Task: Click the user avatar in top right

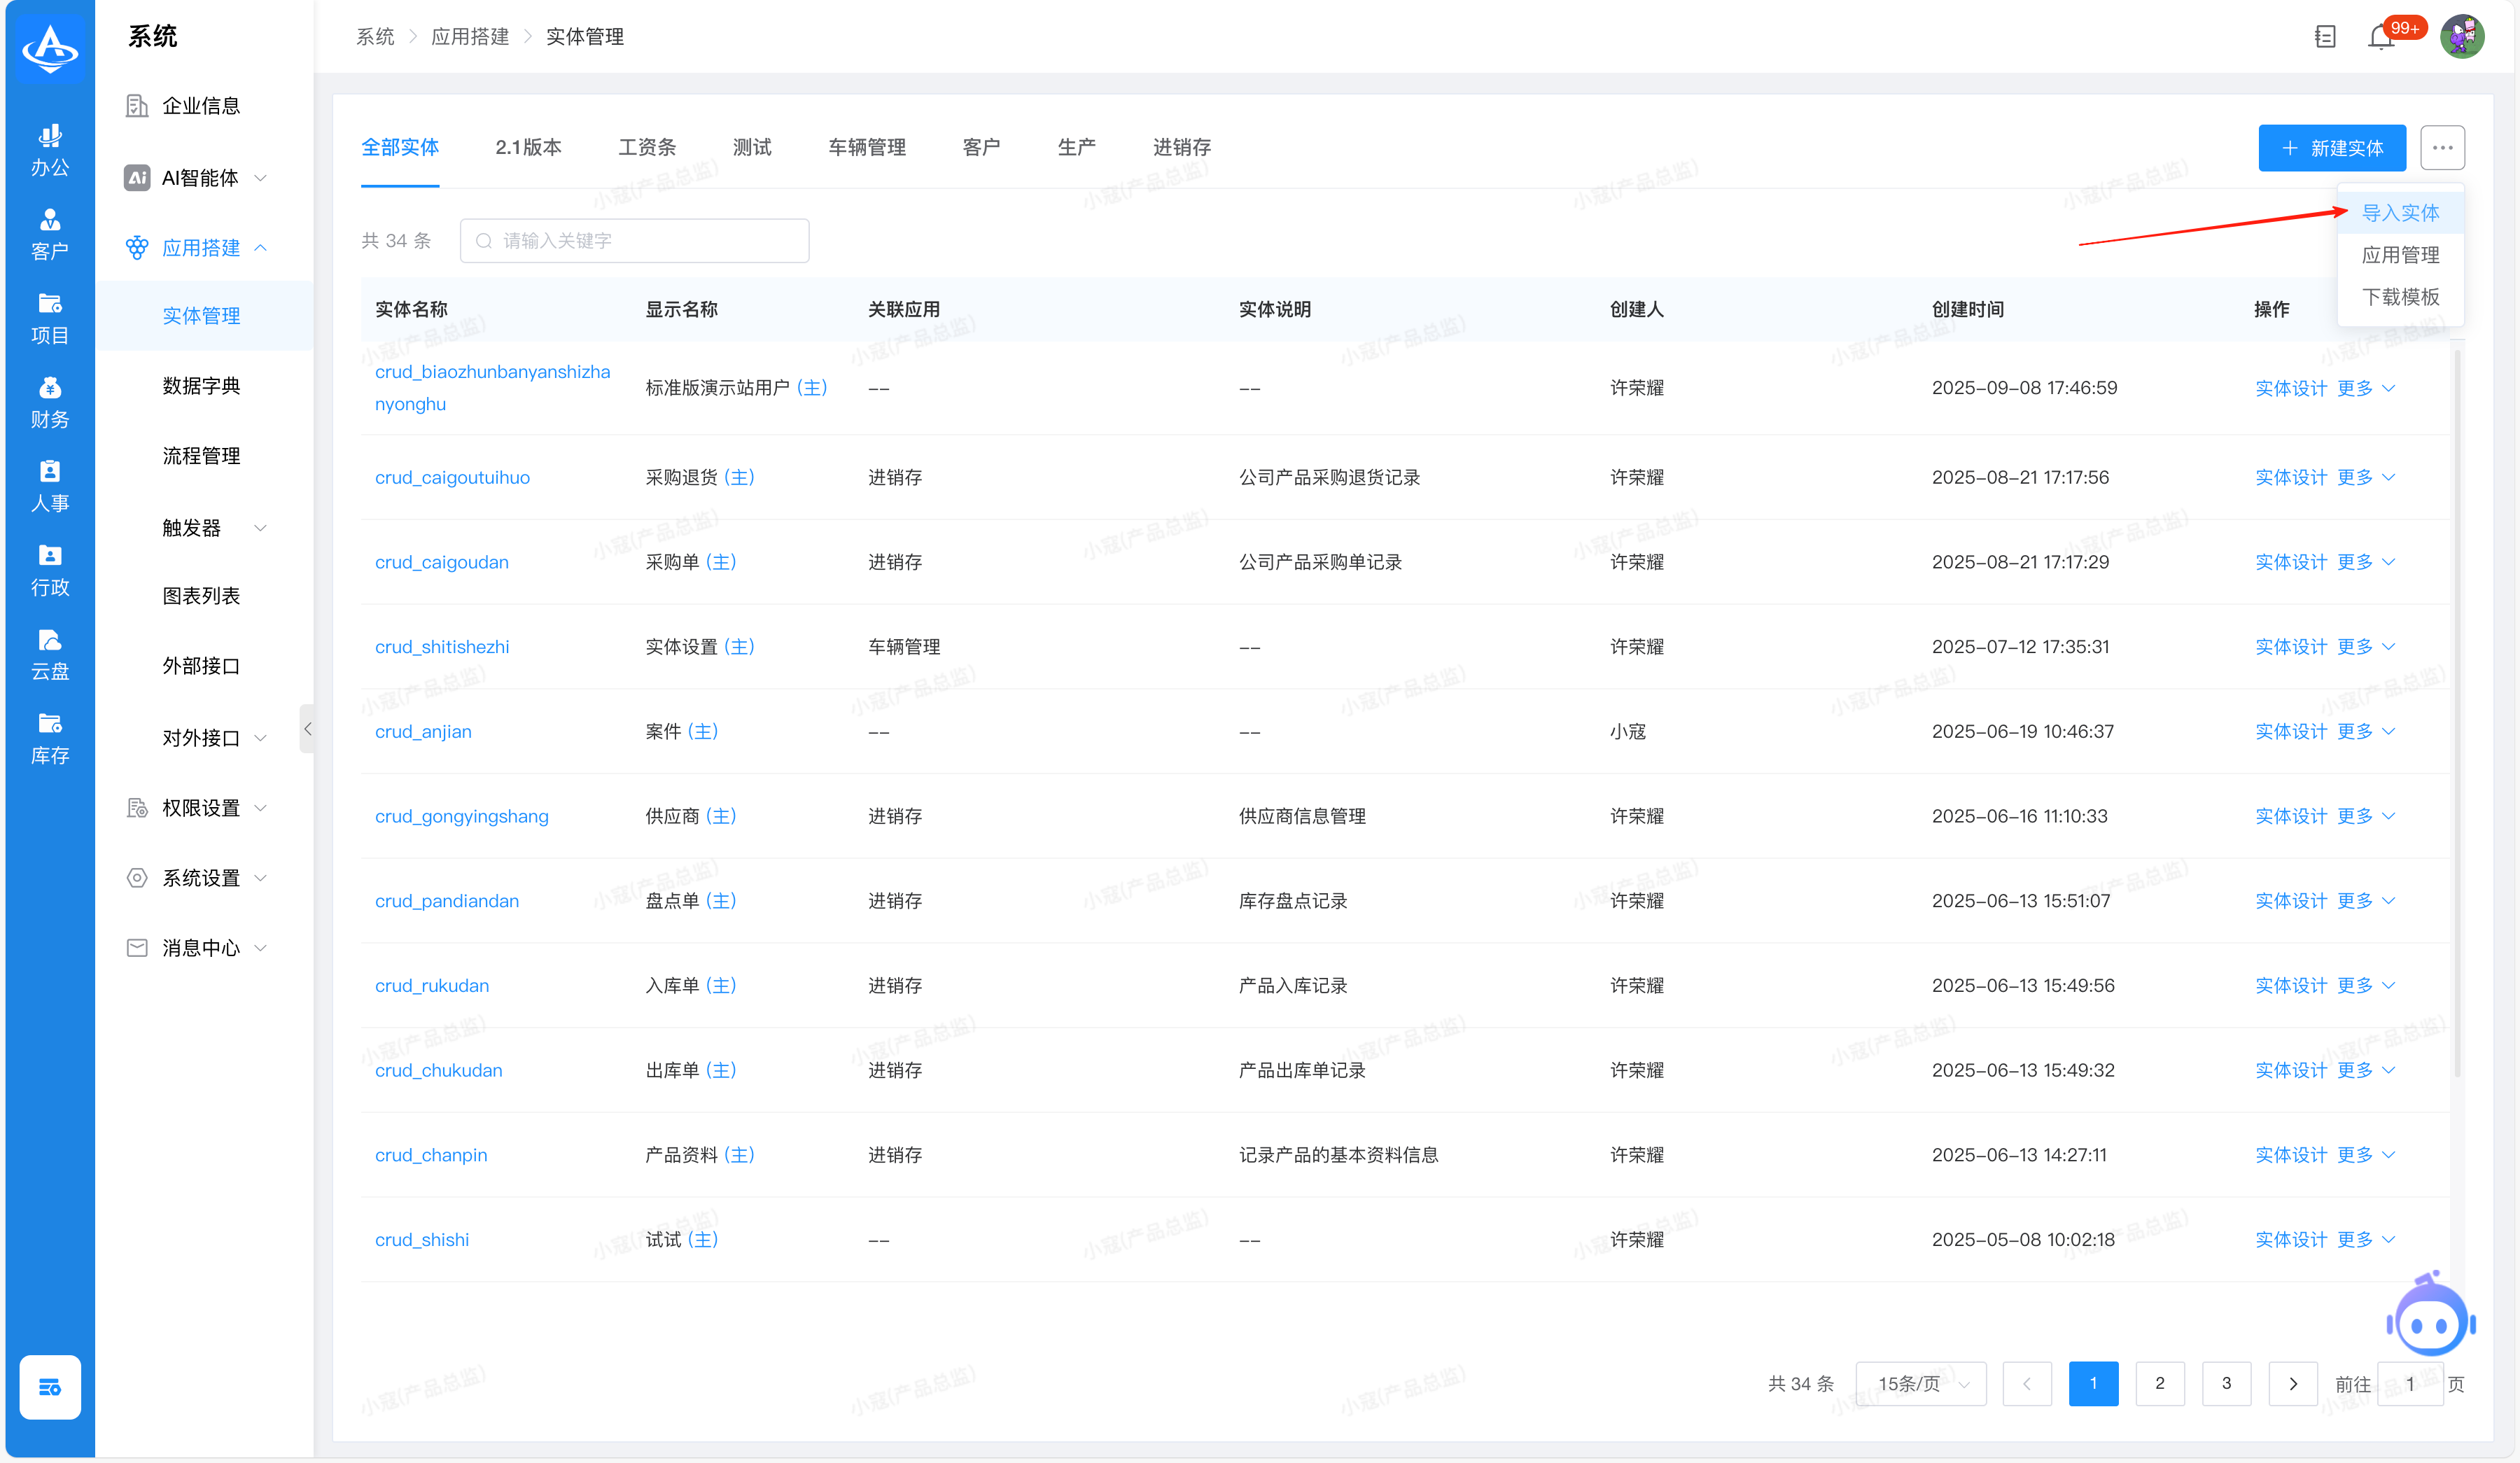Action: [2462, 37]
